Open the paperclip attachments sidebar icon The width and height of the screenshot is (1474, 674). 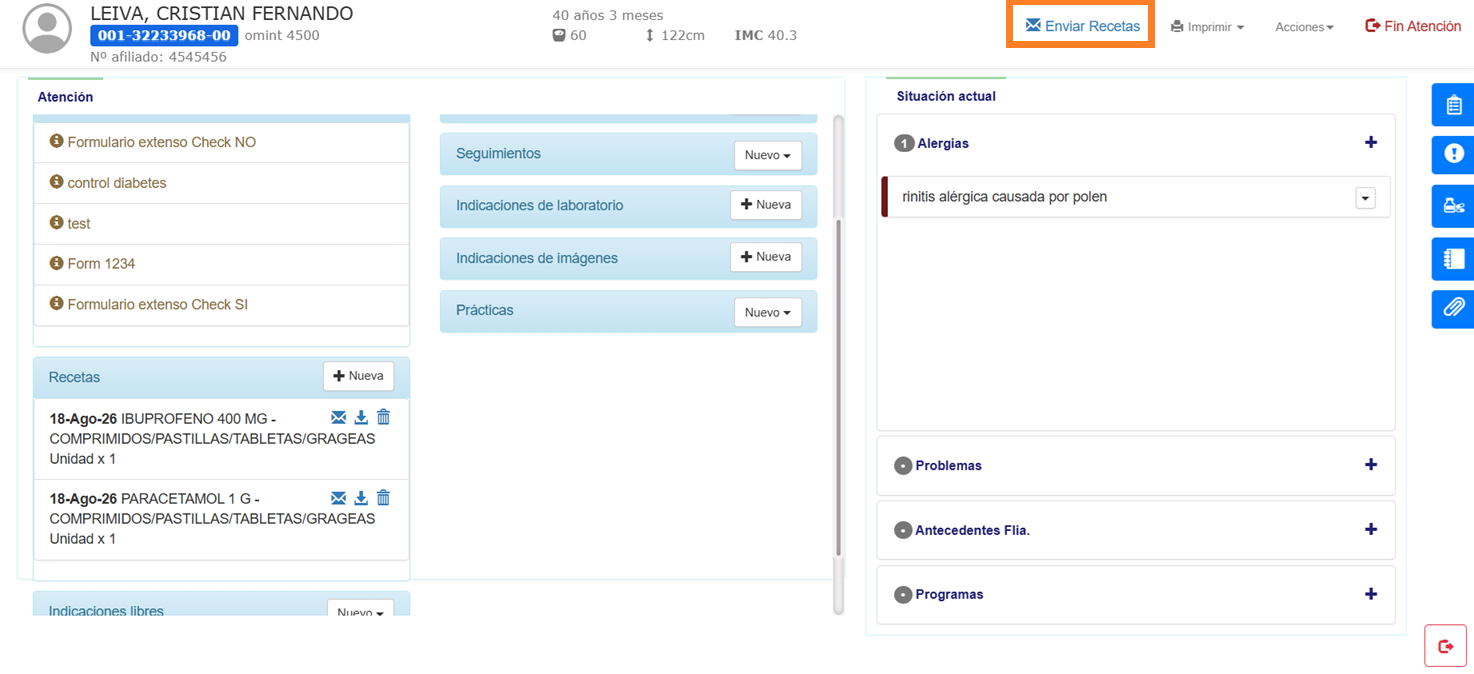1453,308
